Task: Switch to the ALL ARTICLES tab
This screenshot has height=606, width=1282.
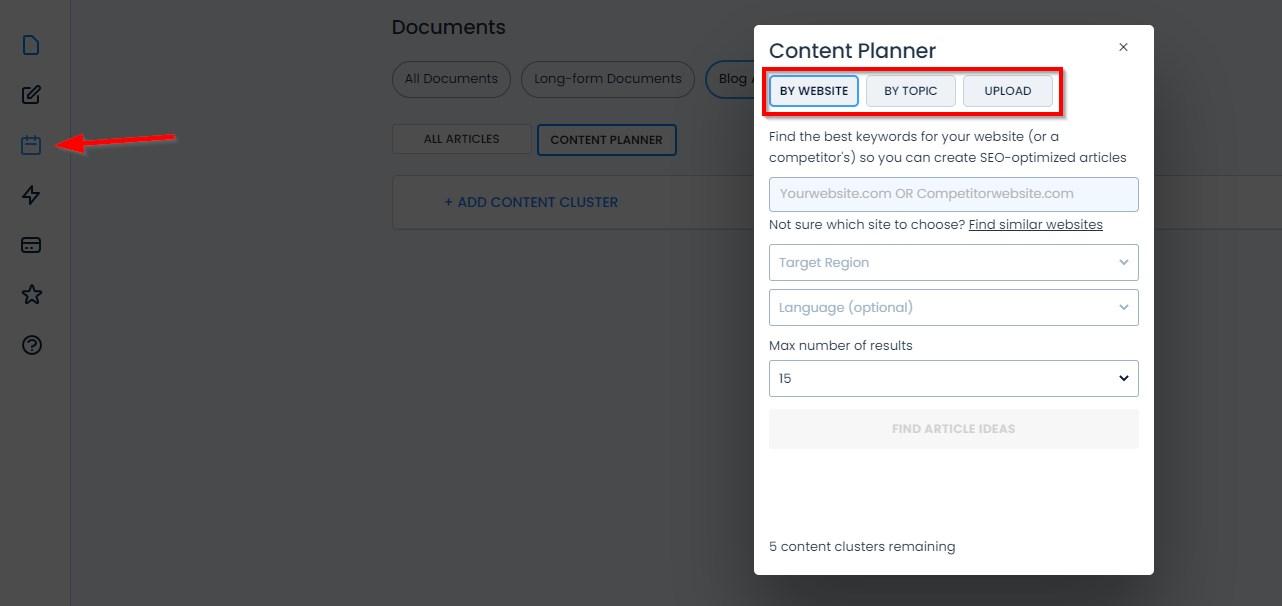Action: pyautogui.click(x=461, y=139)
